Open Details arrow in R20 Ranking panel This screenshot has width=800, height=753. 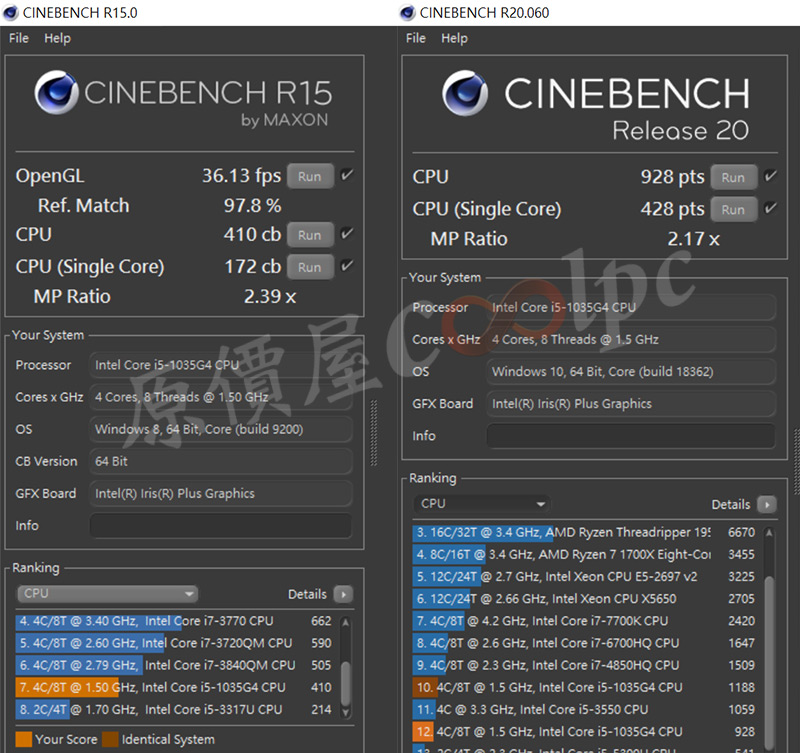(767, 504)
